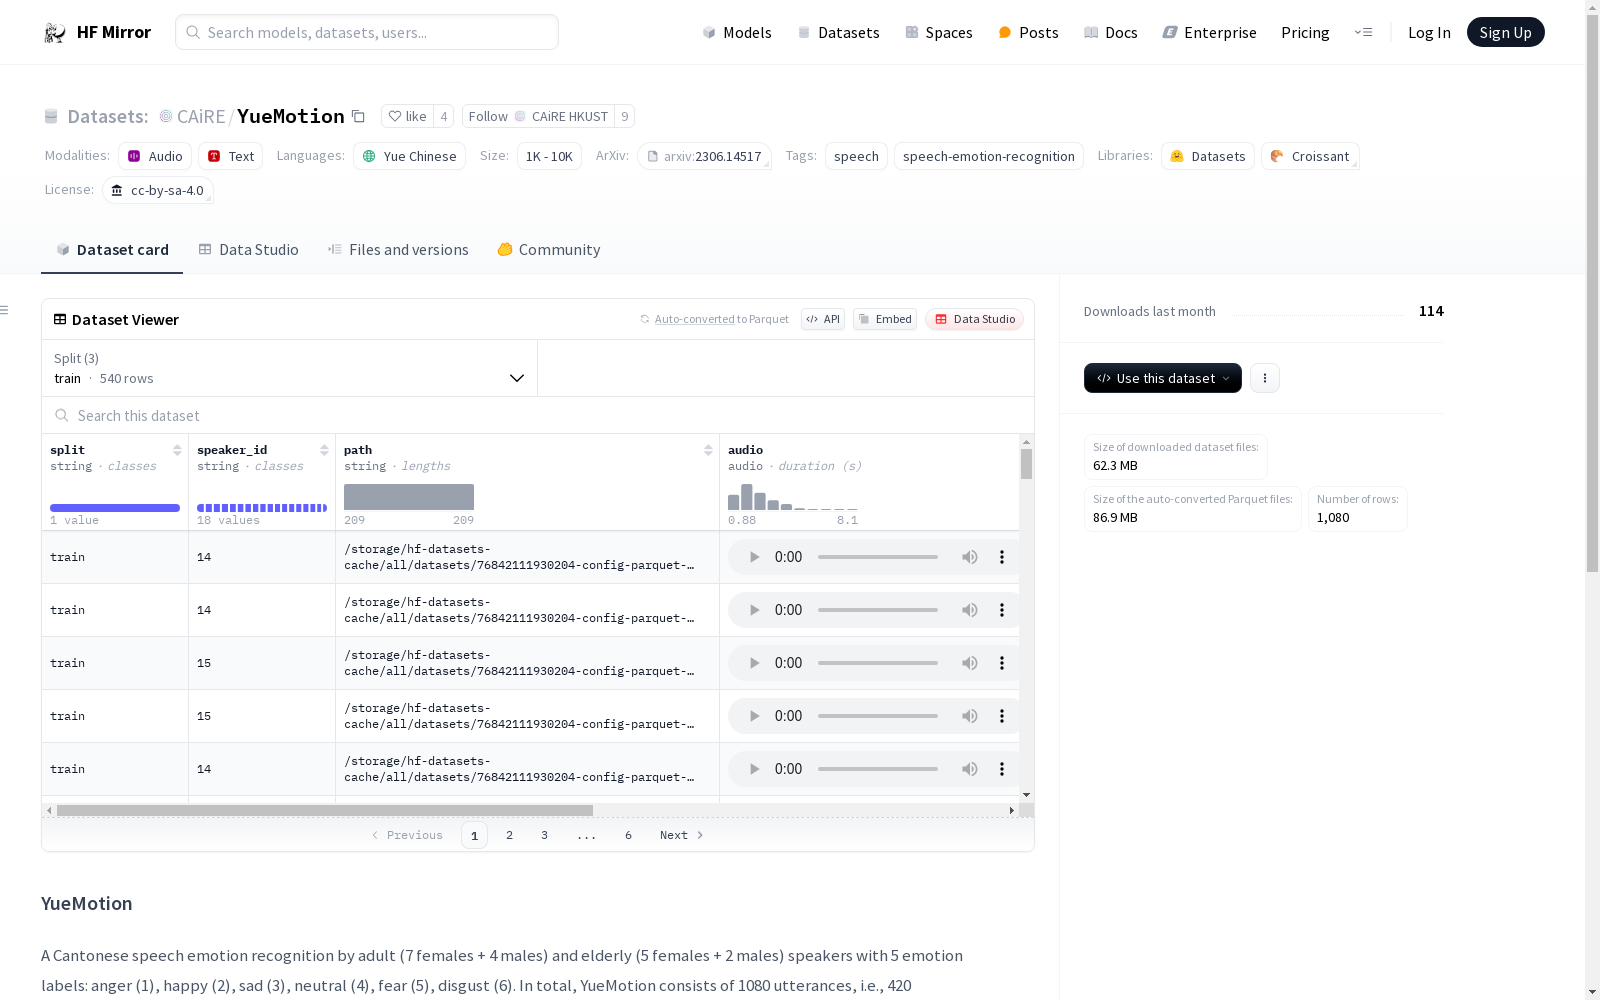Click the table's scroll-right arrow

(x=1012, y=810)
